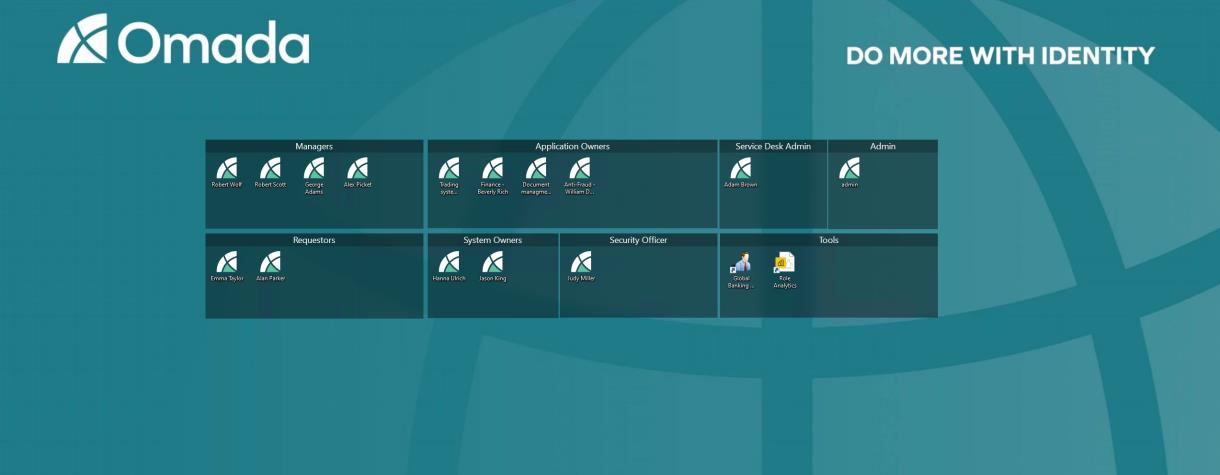Select the Requestors group header
Screen dimensions: 1220x475
pos(314,240)
